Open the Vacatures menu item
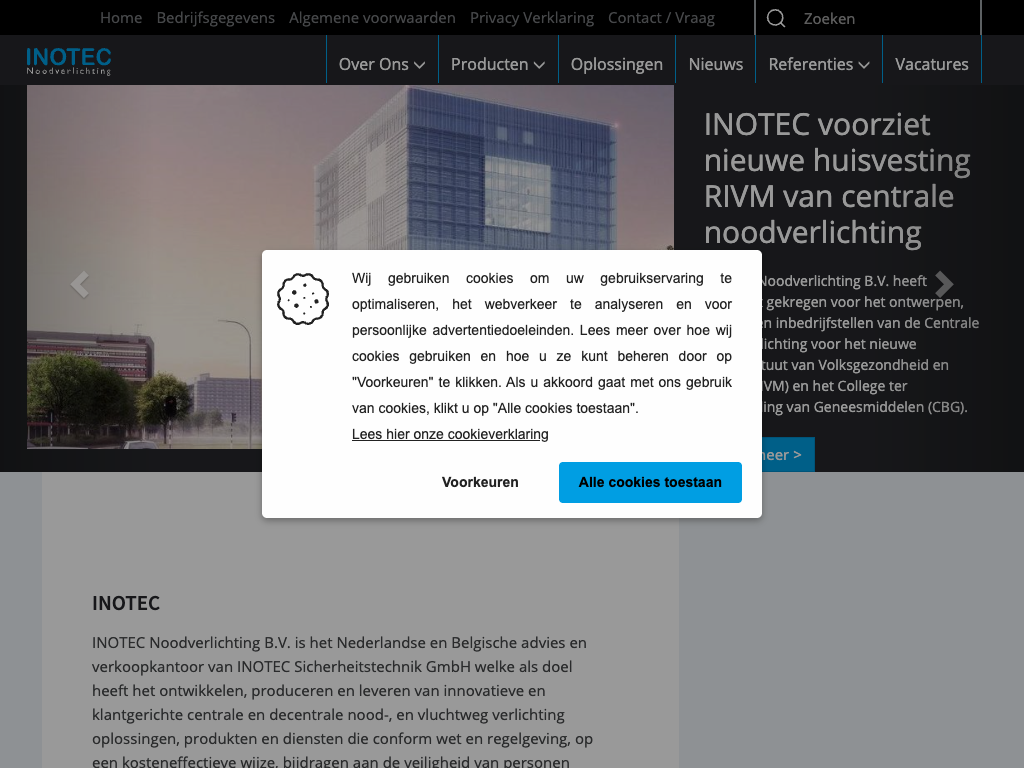Image resolution: width=1024 pixels, height=768 pixels. click(x=931, y=64)
